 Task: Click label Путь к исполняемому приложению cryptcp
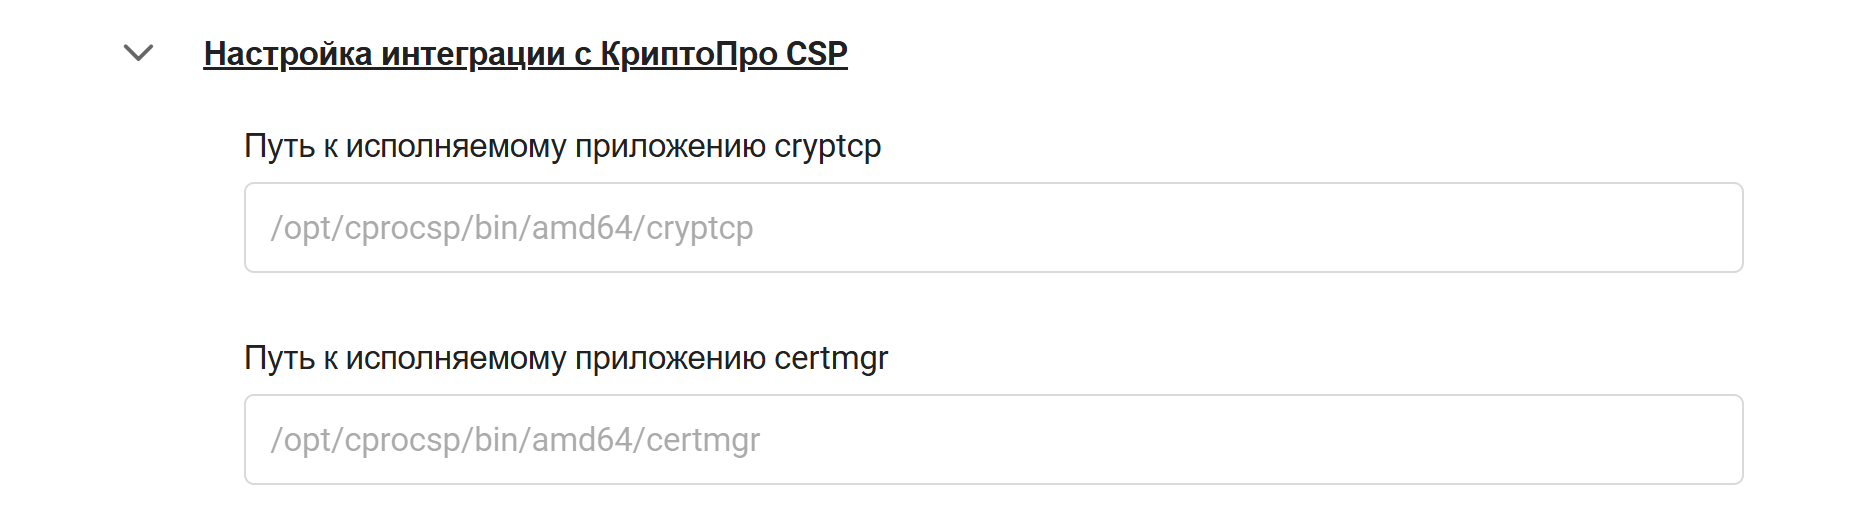point(562,147)
